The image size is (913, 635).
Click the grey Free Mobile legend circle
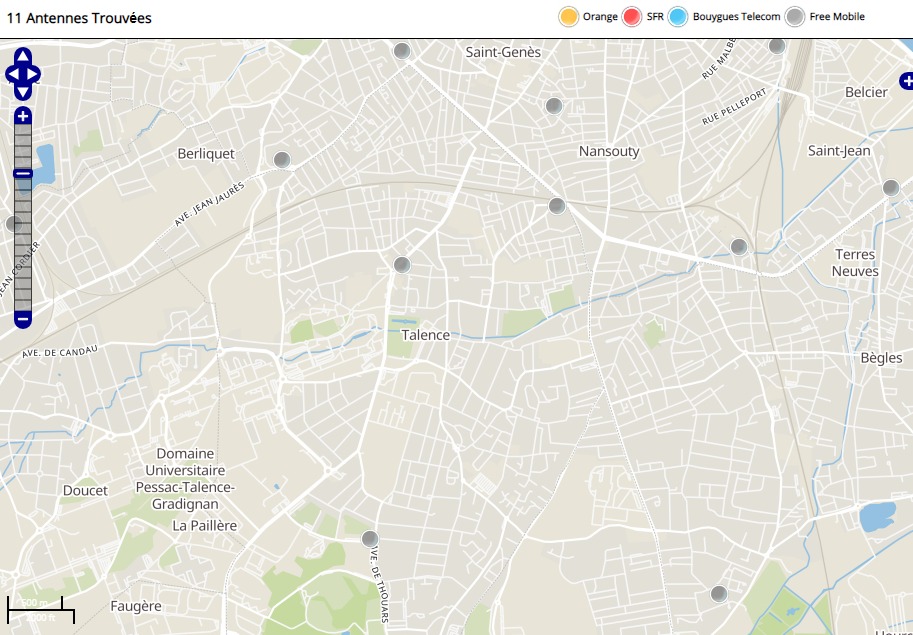795,17
